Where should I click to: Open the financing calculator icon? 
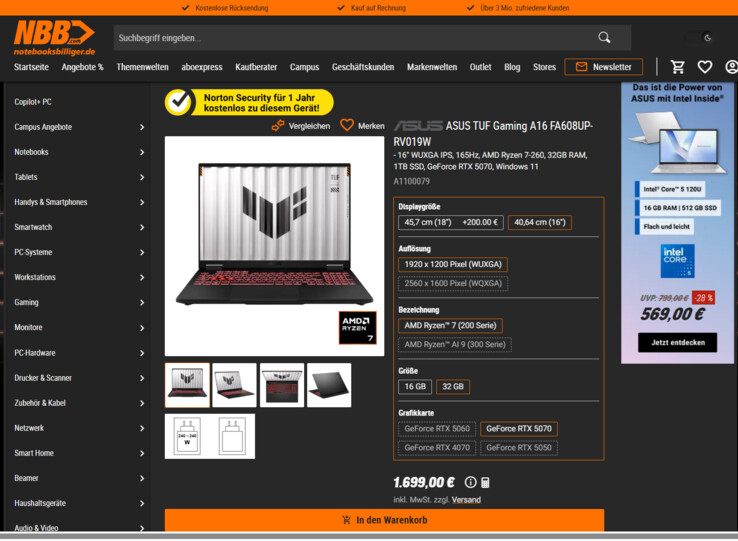[485, 483]
